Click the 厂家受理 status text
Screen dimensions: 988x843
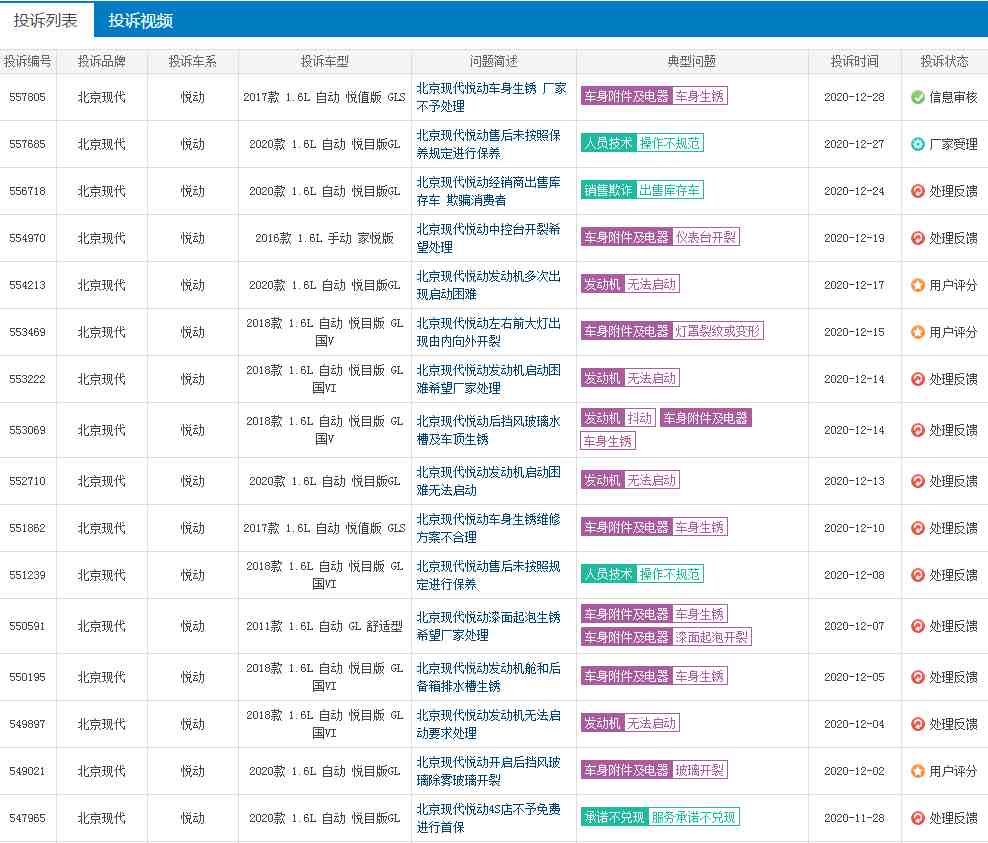(x=953, y=144)
